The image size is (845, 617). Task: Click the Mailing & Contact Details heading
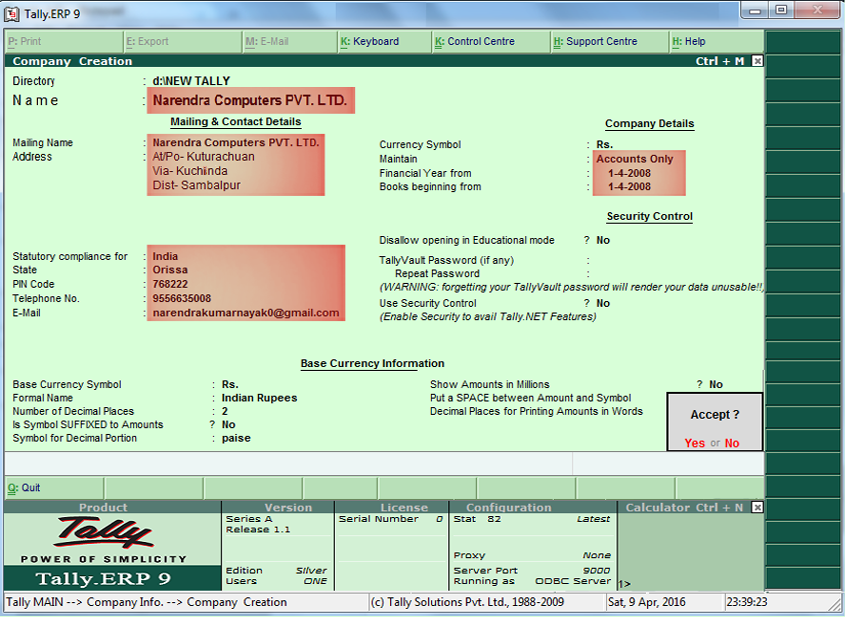pos(236,122)
